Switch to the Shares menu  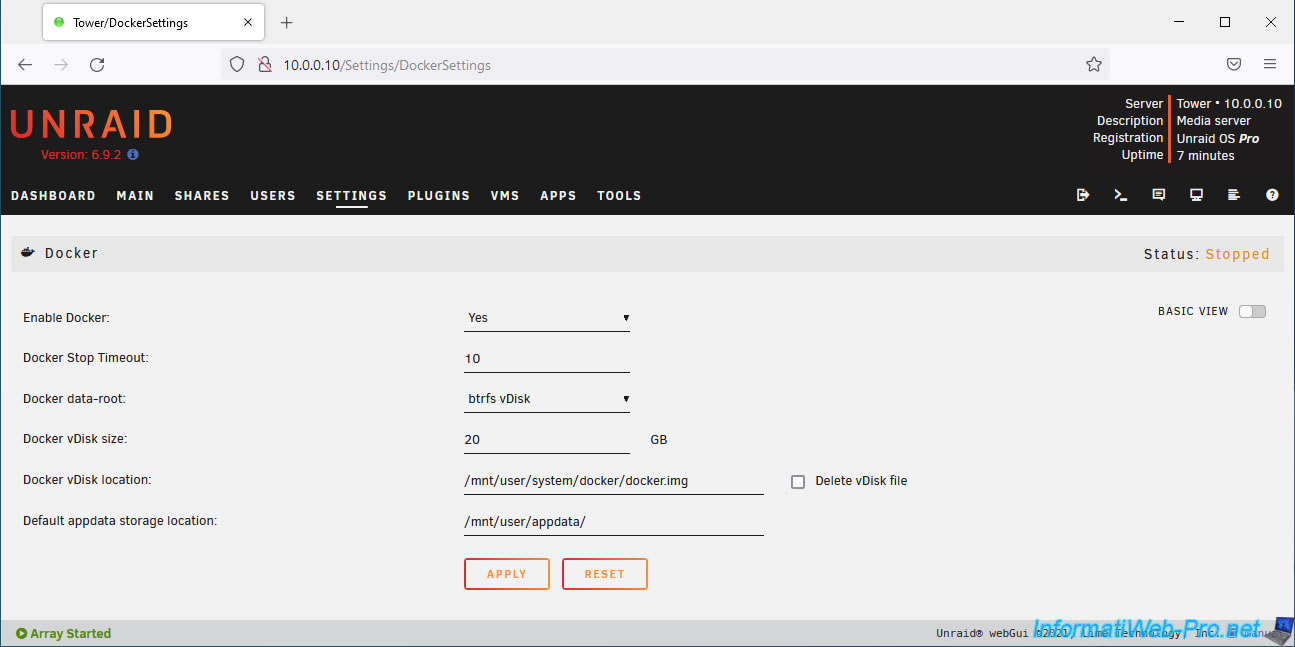coord(202,196)
